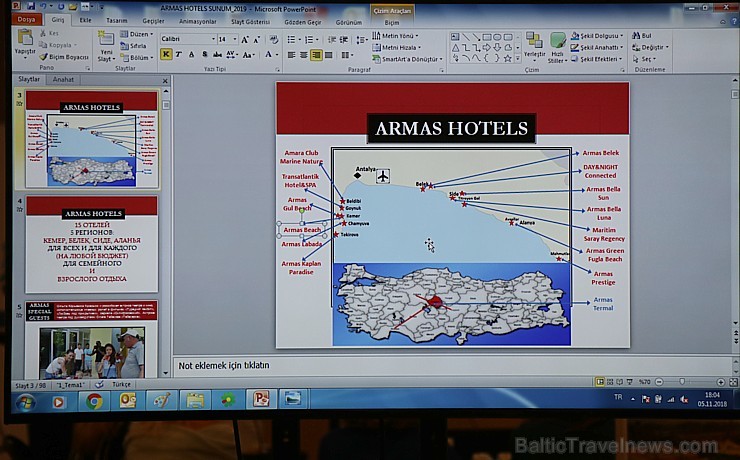The width and height of the screenshot is (740, 460).
Task: Start slideshow from status bar icon
Action: [x=630, y=382]
